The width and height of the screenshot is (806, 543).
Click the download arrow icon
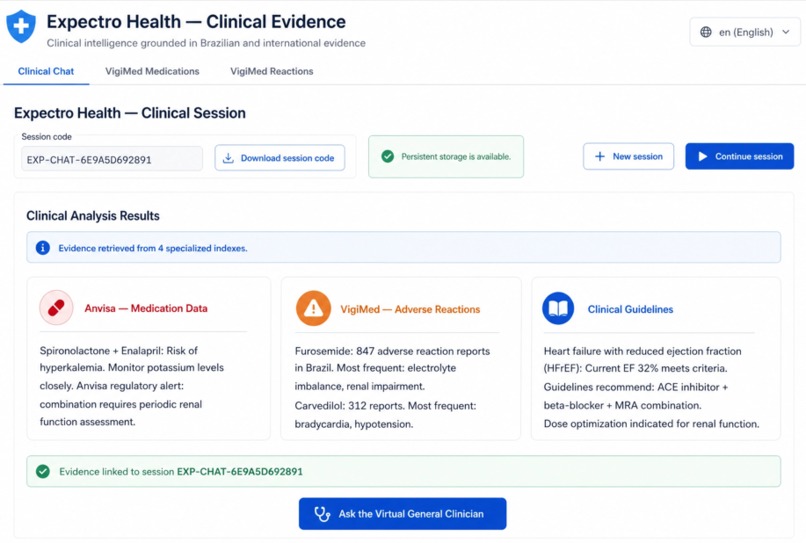coord(228,158)
